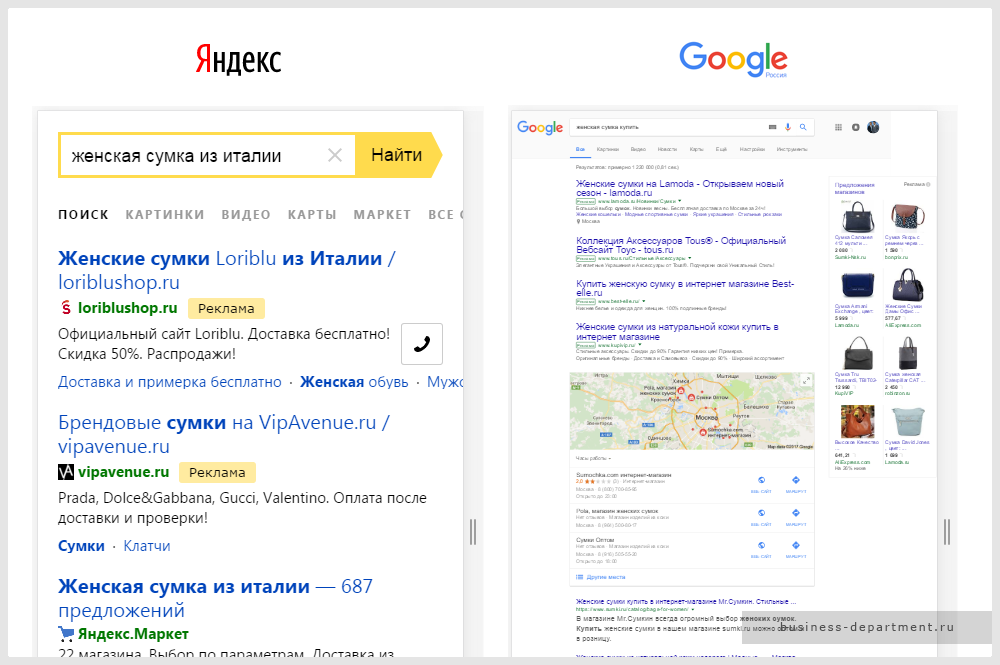1000x665 pixels.
Task: Click the large Google Россия logo heading
Action: (733, 59)
